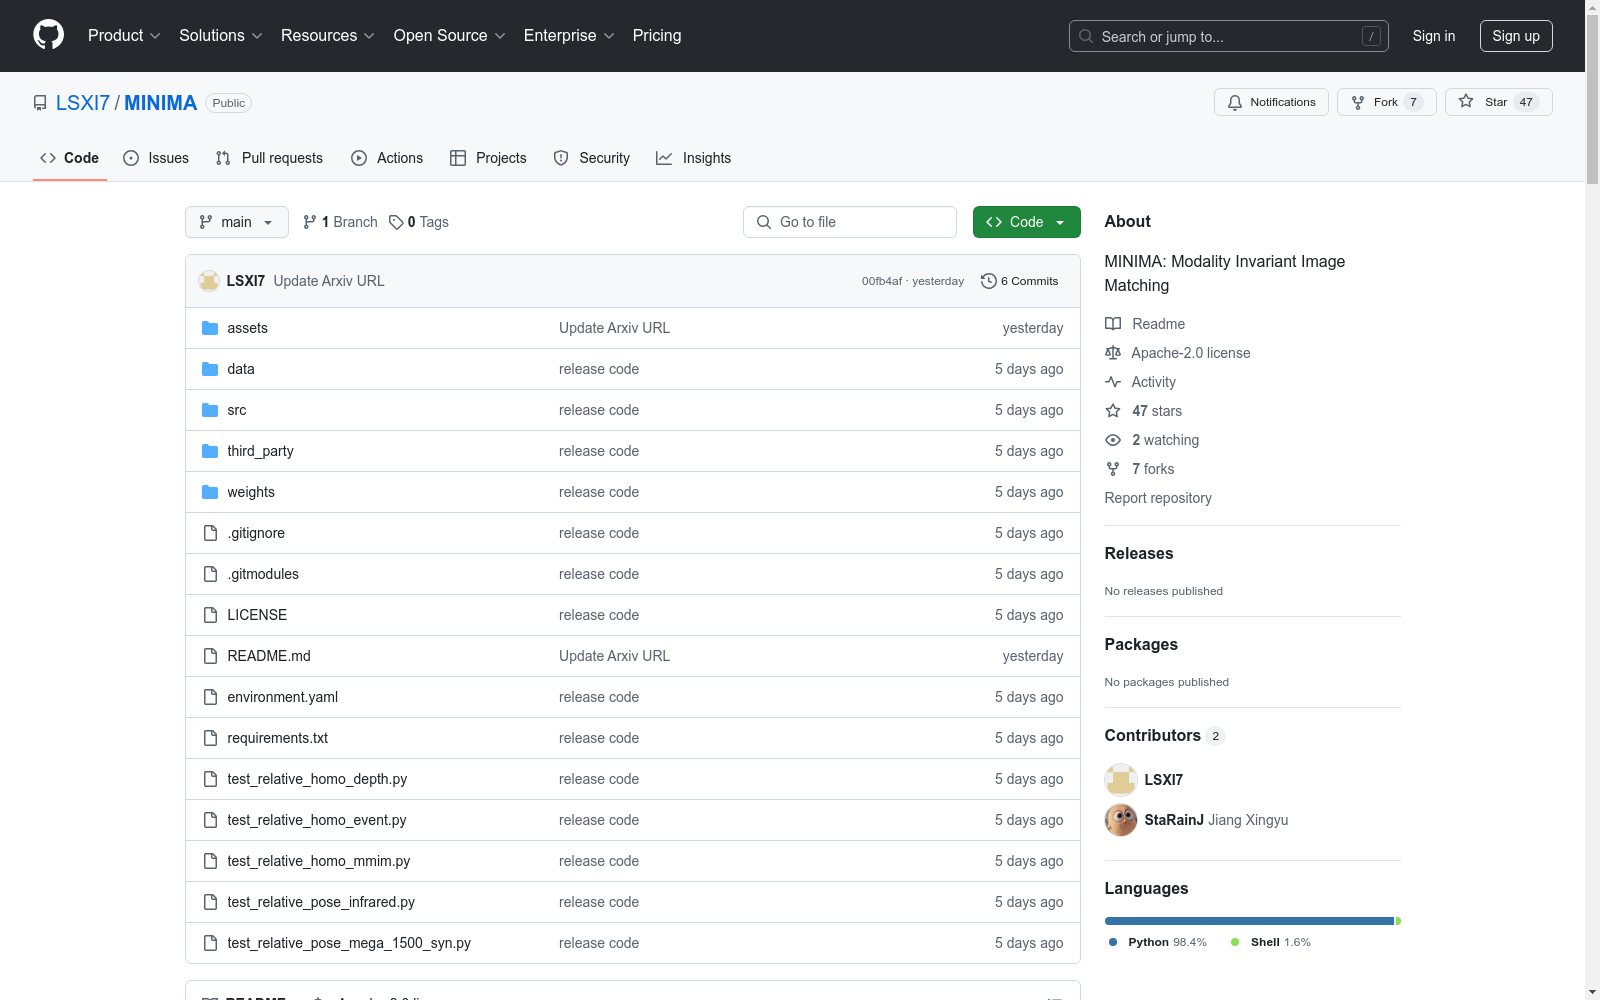Click the file icon beside LICENSE
The width and height of the screenshot is (1600, 1000).
[210, 615]
